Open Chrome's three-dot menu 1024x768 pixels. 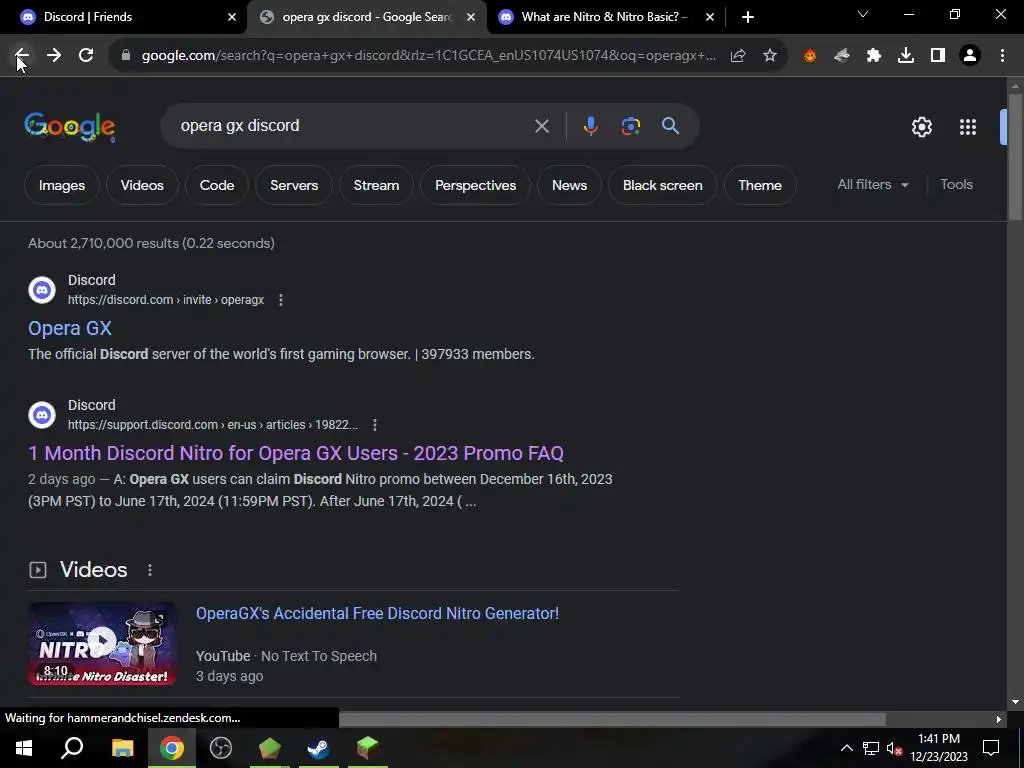pyautogui.click(x=1002, y=56)
